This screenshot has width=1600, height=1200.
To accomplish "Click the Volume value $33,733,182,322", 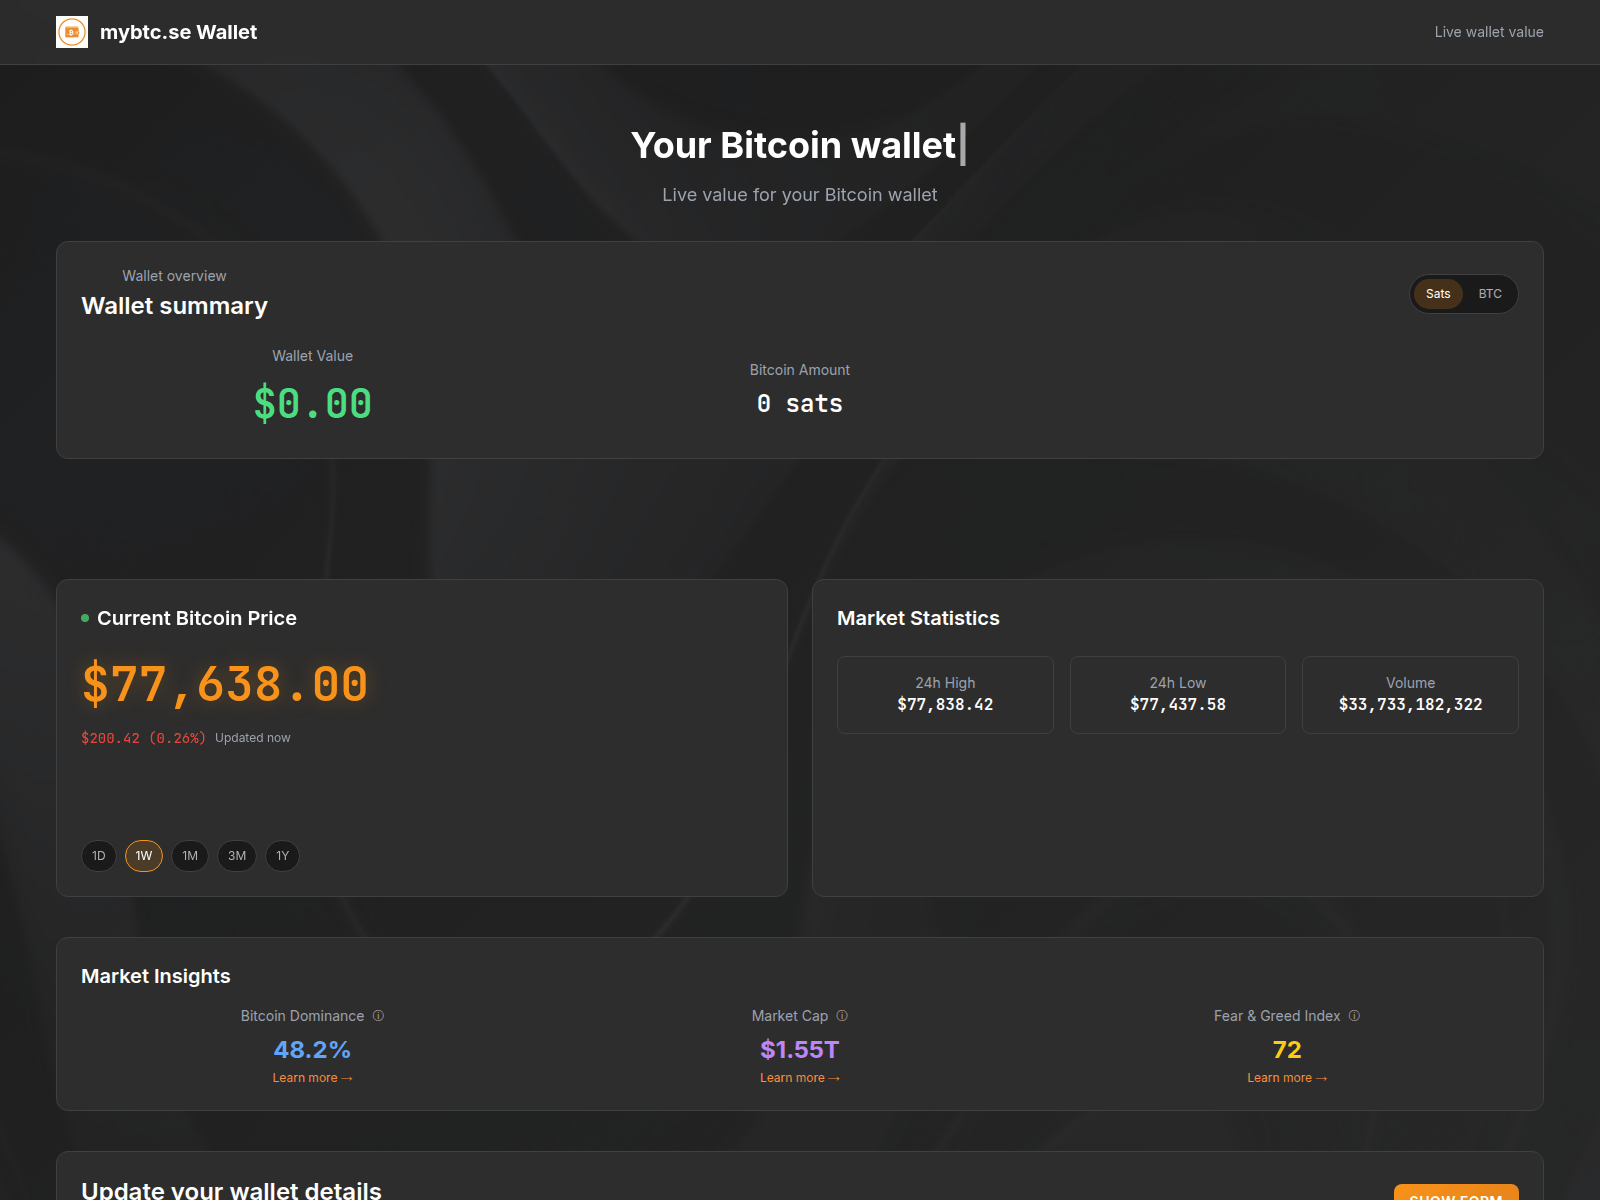I will pyautogui.click(x=1411, y=705).
